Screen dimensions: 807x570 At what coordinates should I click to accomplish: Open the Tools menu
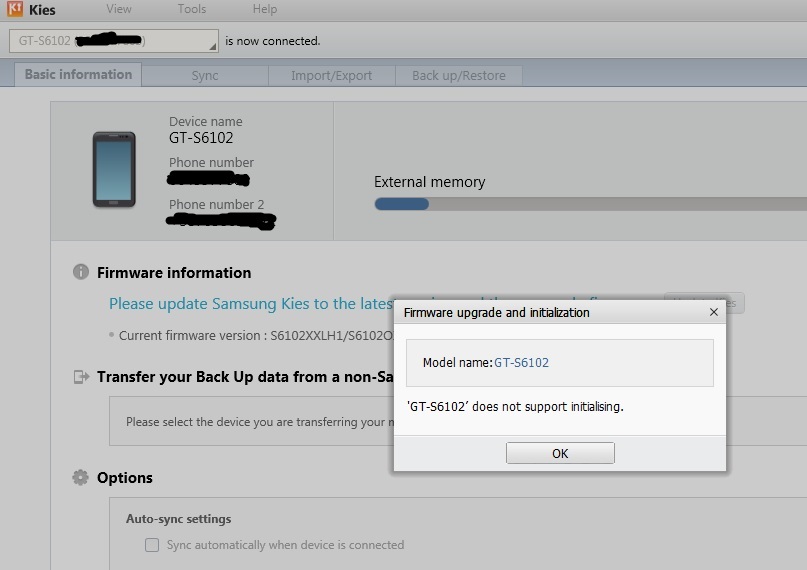click(x=192, y=9)
